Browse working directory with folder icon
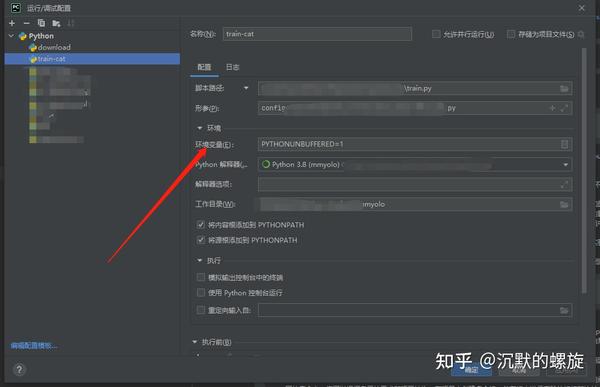 tap(564, 204)
